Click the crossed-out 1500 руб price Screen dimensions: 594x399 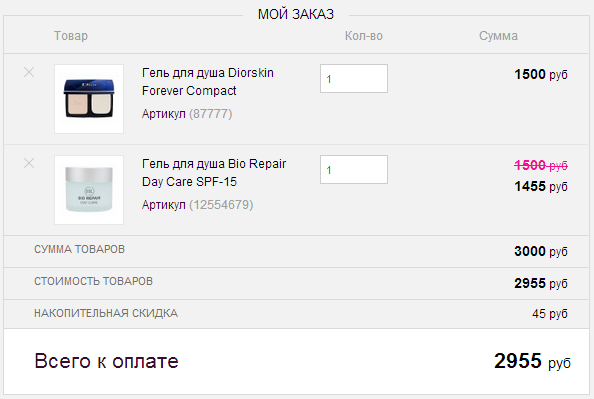click(x=541, y=165)
